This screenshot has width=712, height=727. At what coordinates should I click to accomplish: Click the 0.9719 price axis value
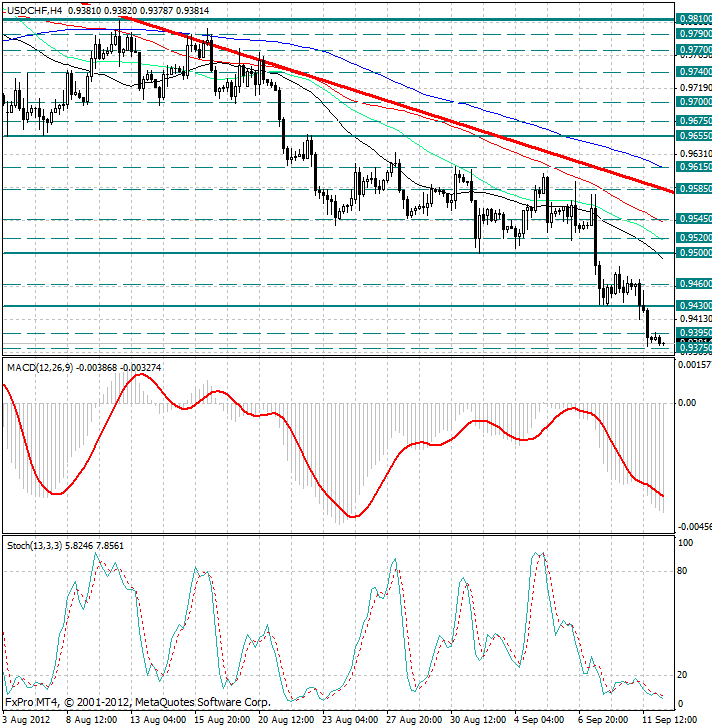click(695, 88)
